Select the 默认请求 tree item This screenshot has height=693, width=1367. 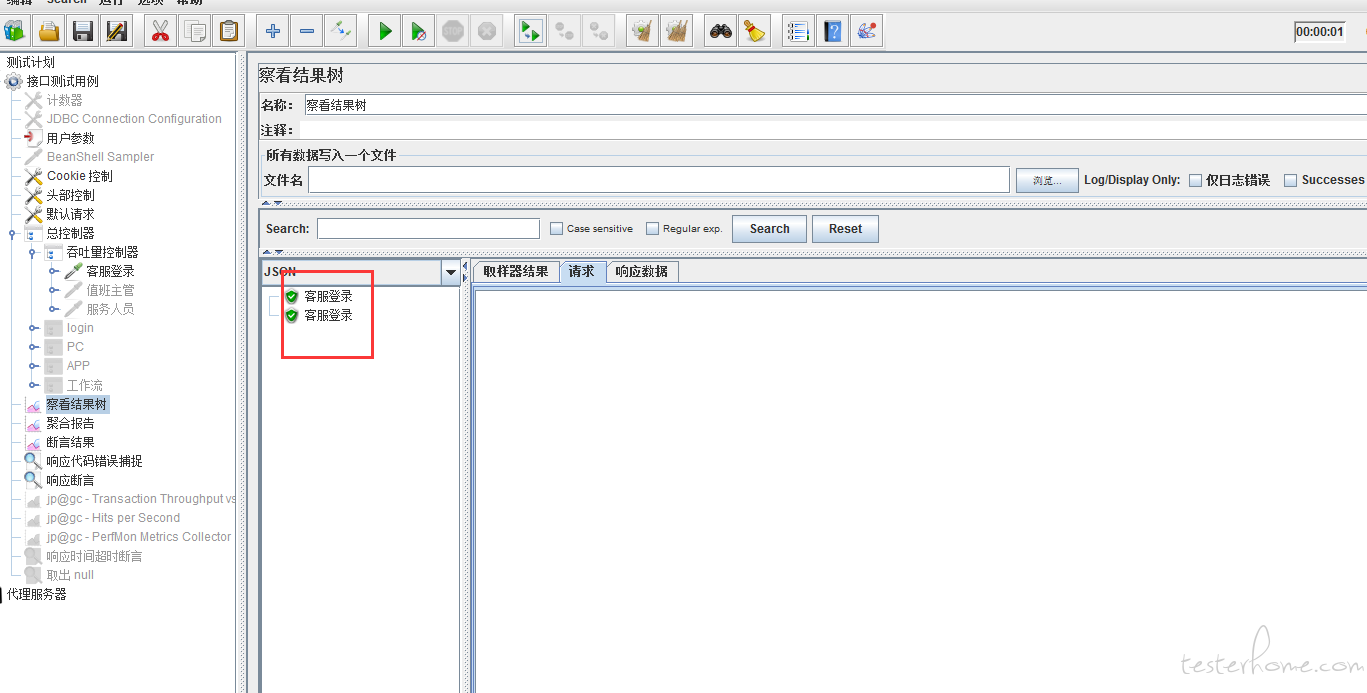click(x=70, y=214)
